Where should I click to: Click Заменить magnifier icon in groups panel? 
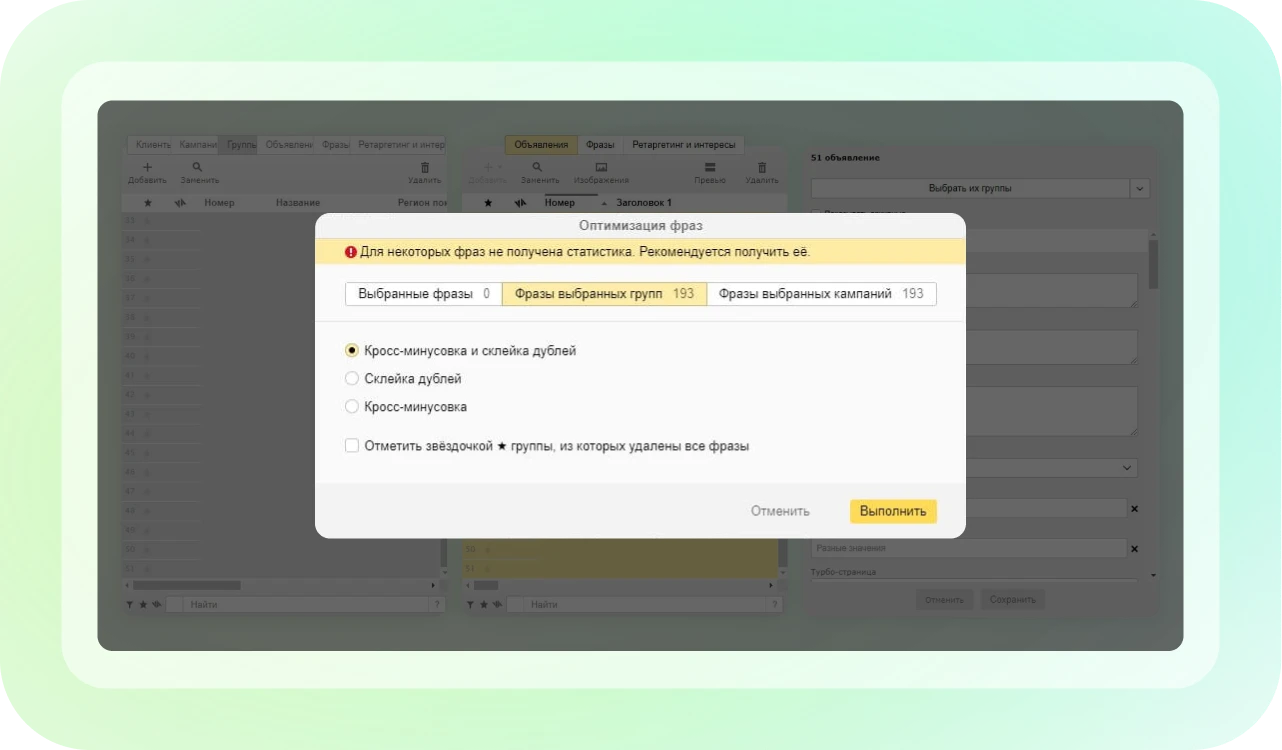point(198,168)
